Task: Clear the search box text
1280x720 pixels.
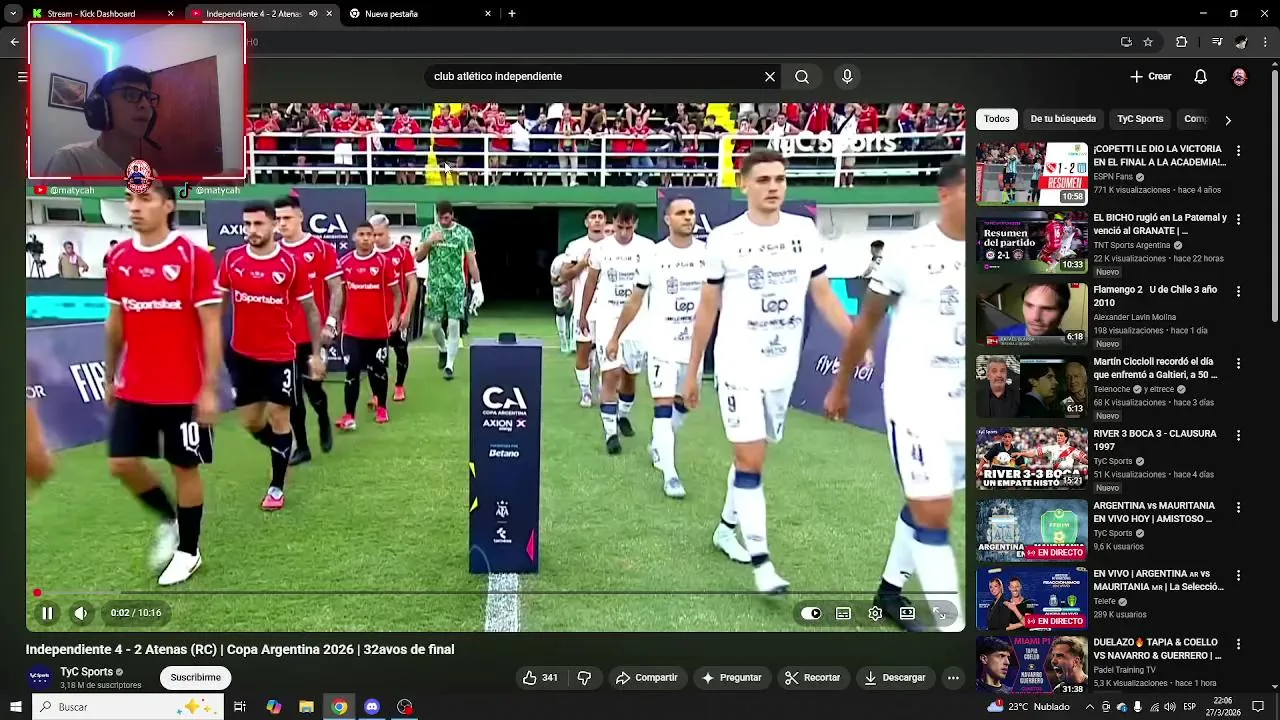Action: pyautogui.click(x=770, y=77)
